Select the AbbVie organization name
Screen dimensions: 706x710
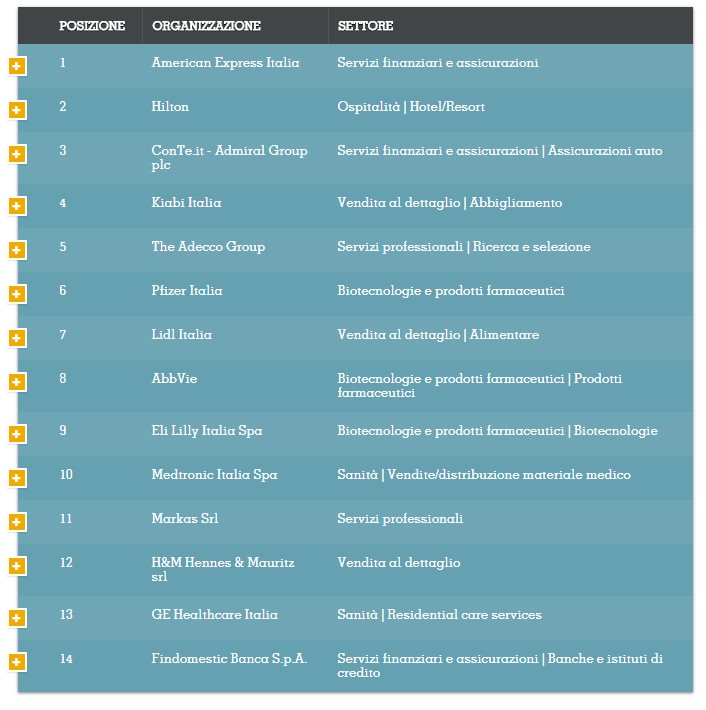click(174, 379)
